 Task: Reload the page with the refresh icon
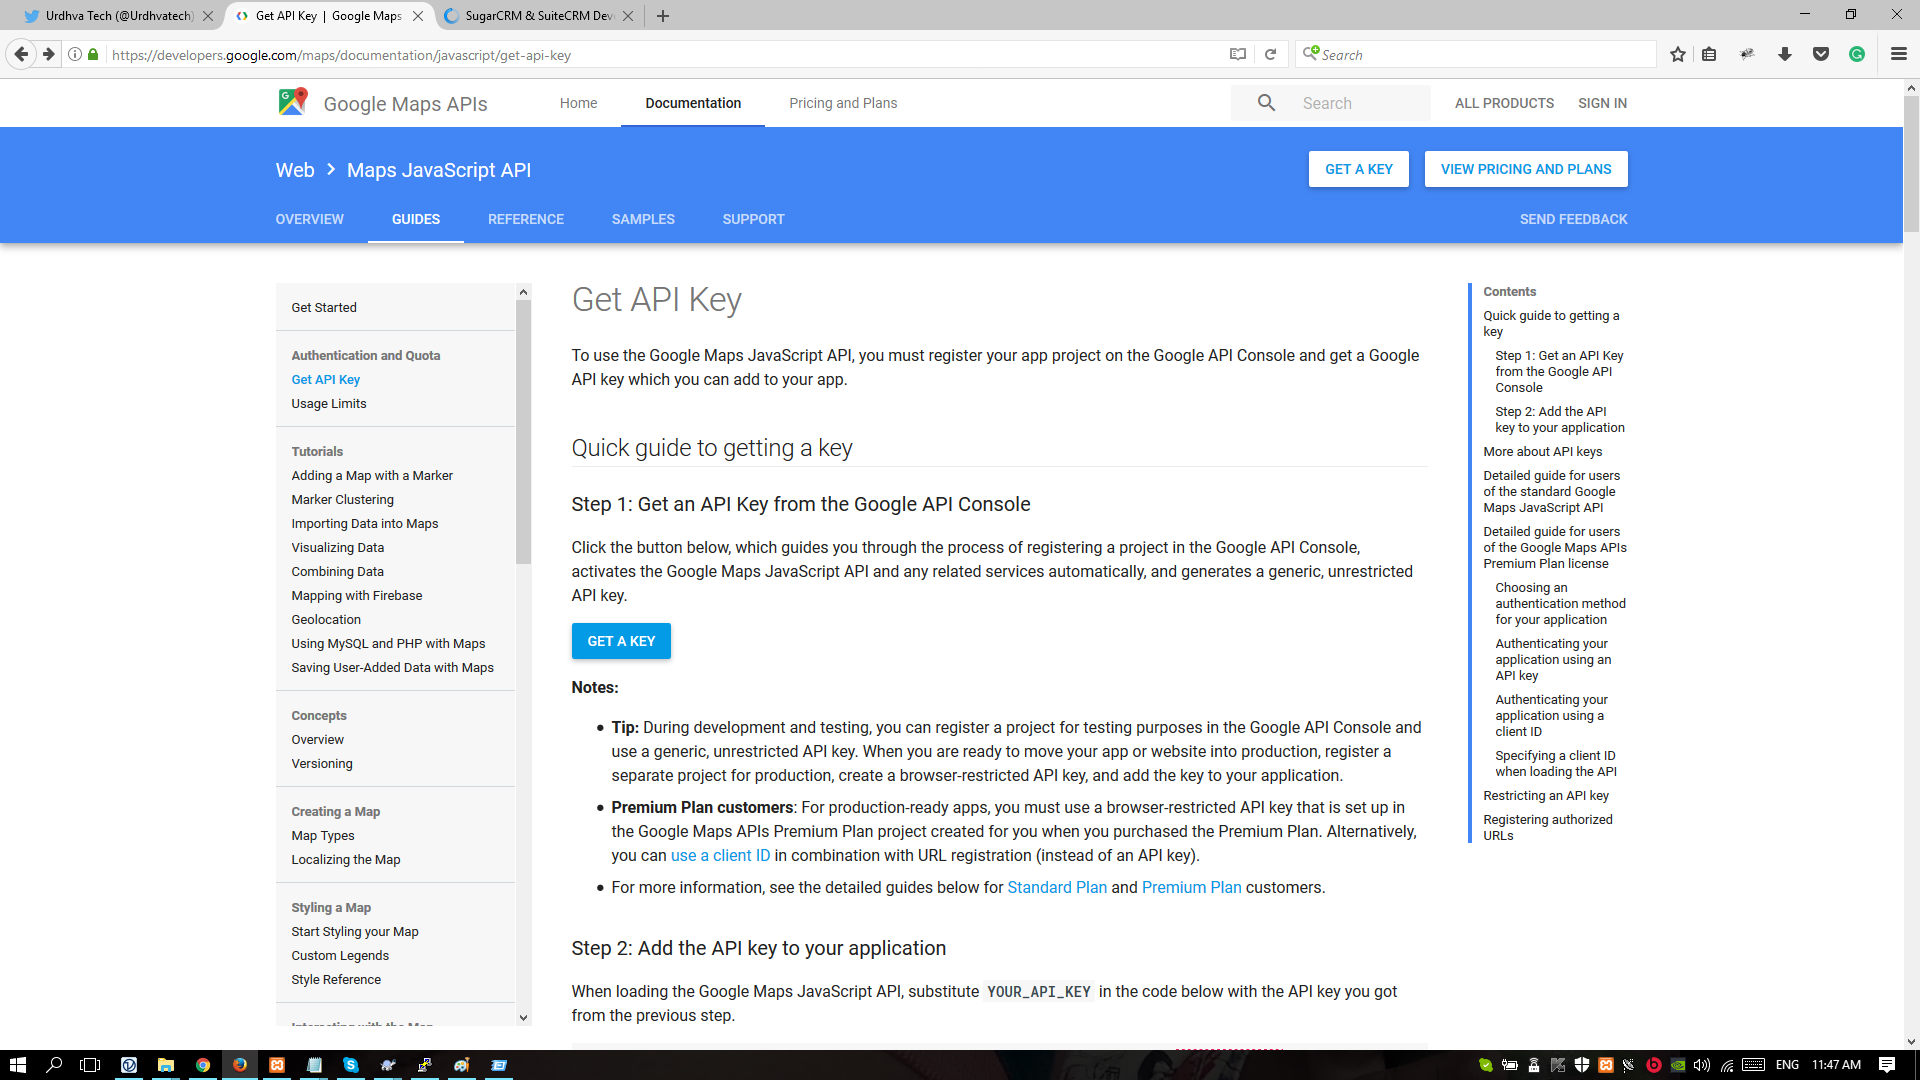pyautogui.click(x=1270, y=54)
